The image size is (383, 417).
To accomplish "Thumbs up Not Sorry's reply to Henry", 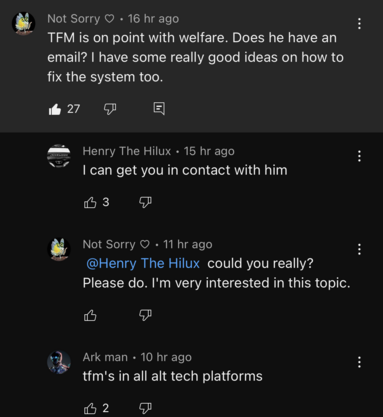I will point(90,315).
